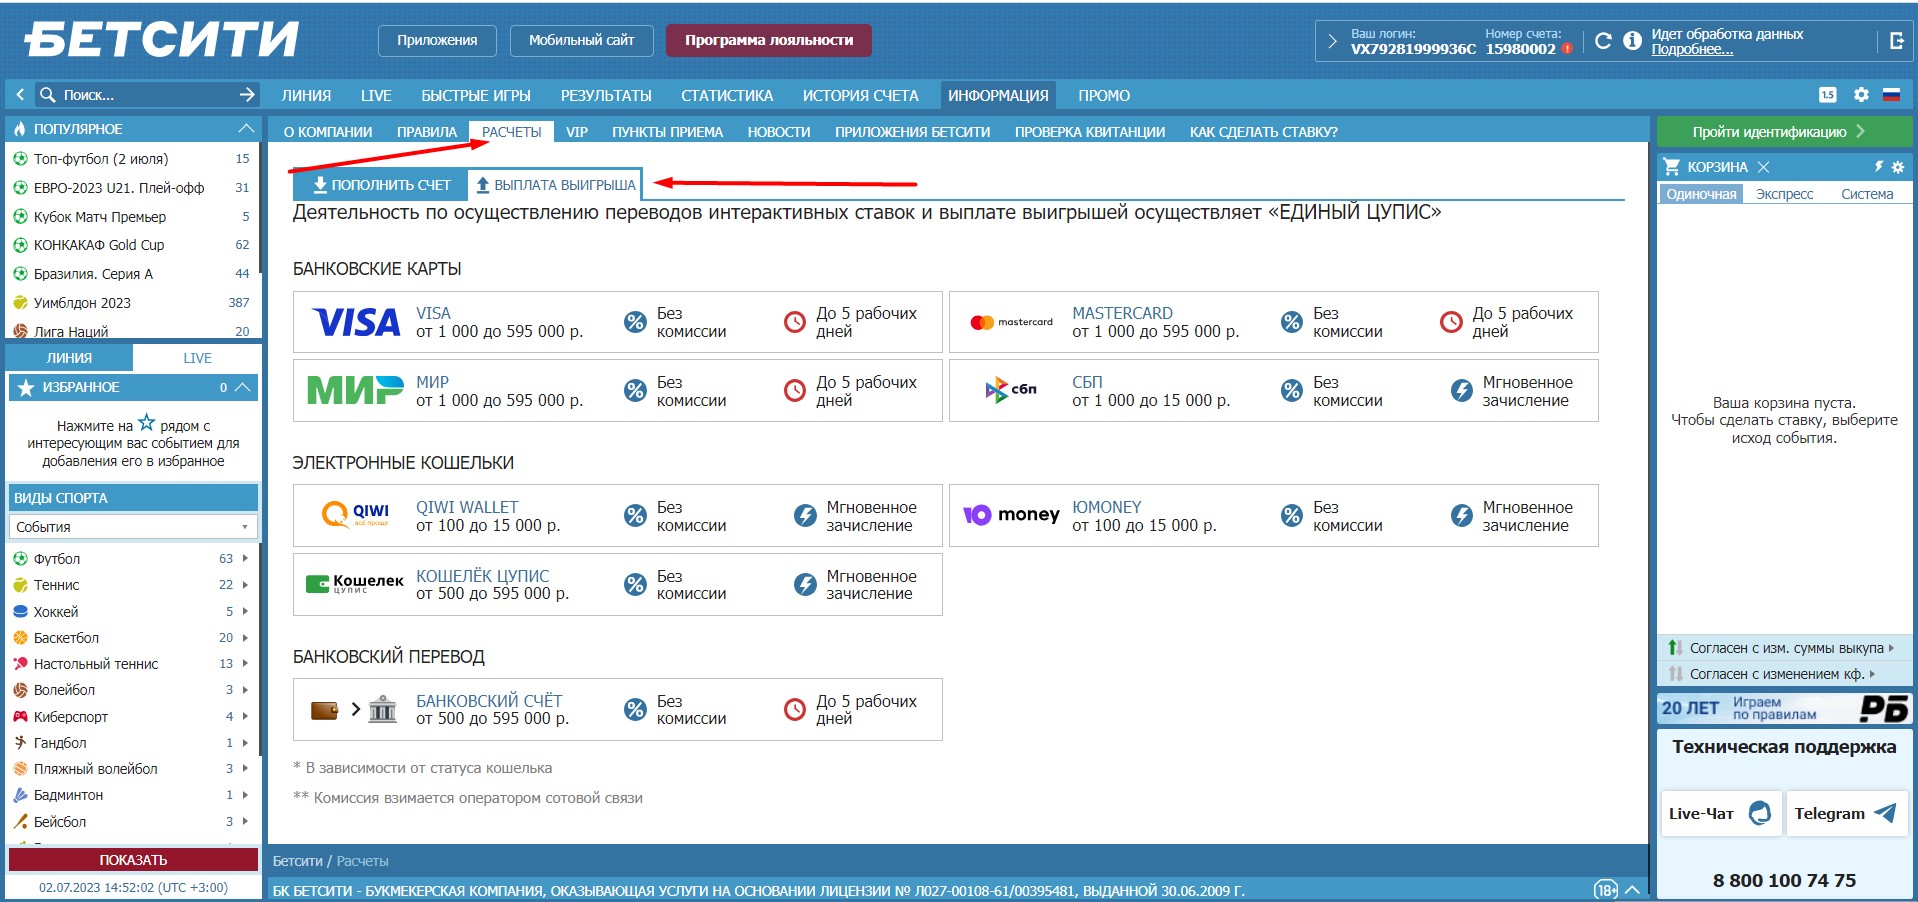The image size is (1918, 902).
Task: Collapse the ПОПУЛЯРНОЕ section chevron
Action: (246, 129)
